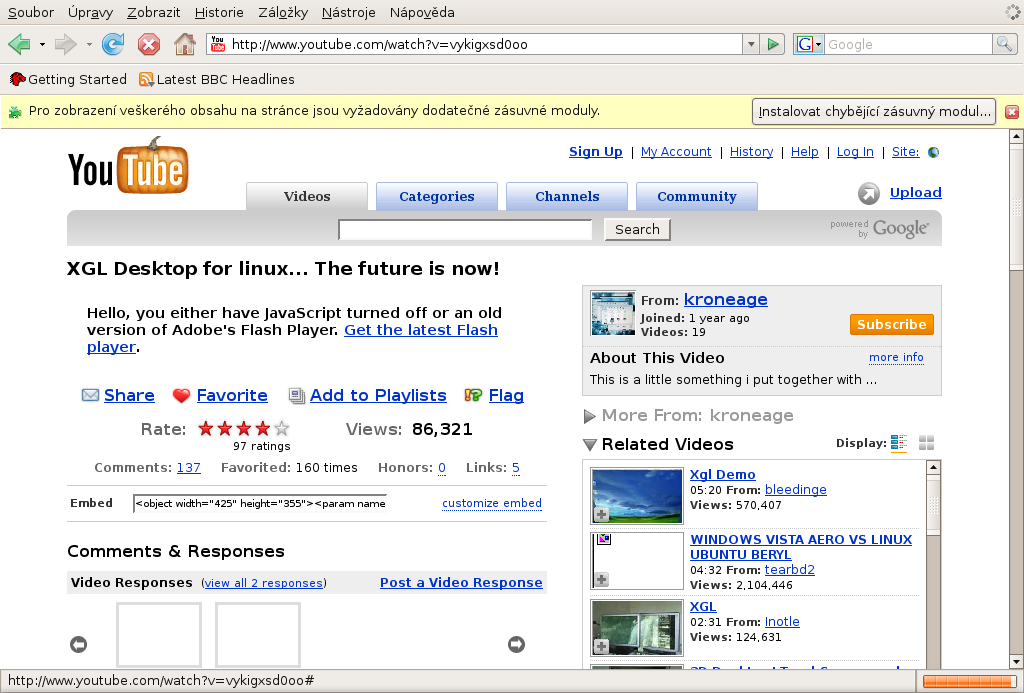This screenshot has width=1024, height=693.
Task: Click the Add to Playlists icon
Action: [296, 395]
